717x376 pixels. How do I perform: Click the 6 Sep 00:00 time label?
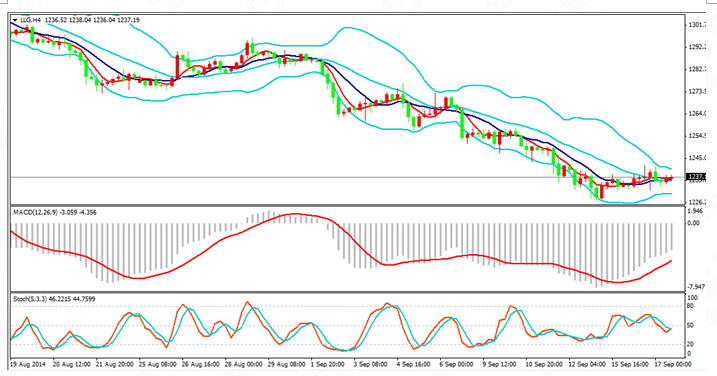coord(457,365)
